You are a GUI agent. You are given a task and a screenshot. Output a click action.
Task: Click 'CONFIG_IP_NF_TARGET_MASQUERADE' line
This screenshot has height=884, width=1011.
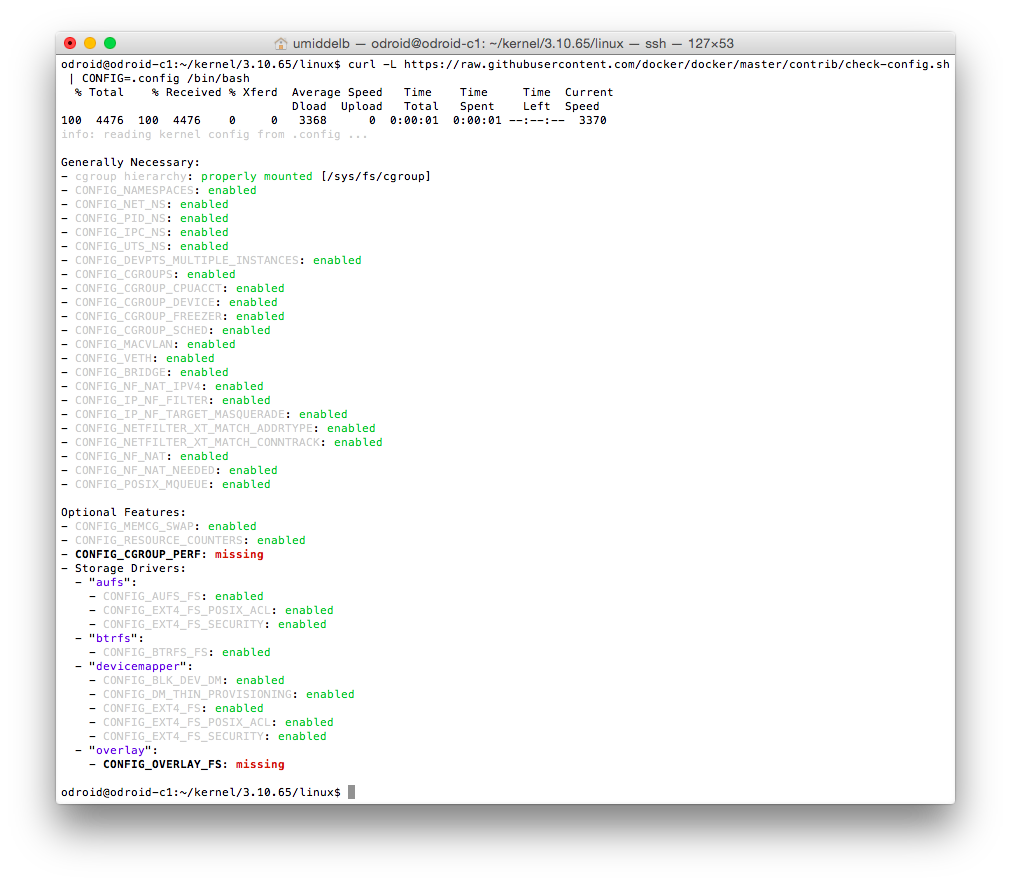[204, 415]
